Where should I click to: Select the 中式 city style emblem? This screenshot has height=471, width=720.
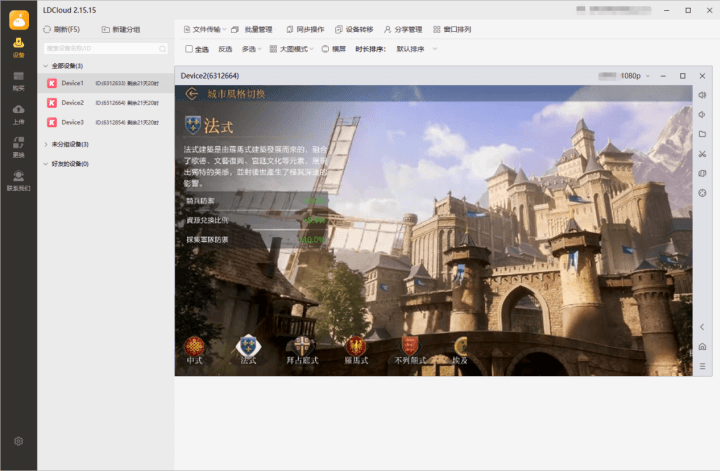click(x=194, y=350)
